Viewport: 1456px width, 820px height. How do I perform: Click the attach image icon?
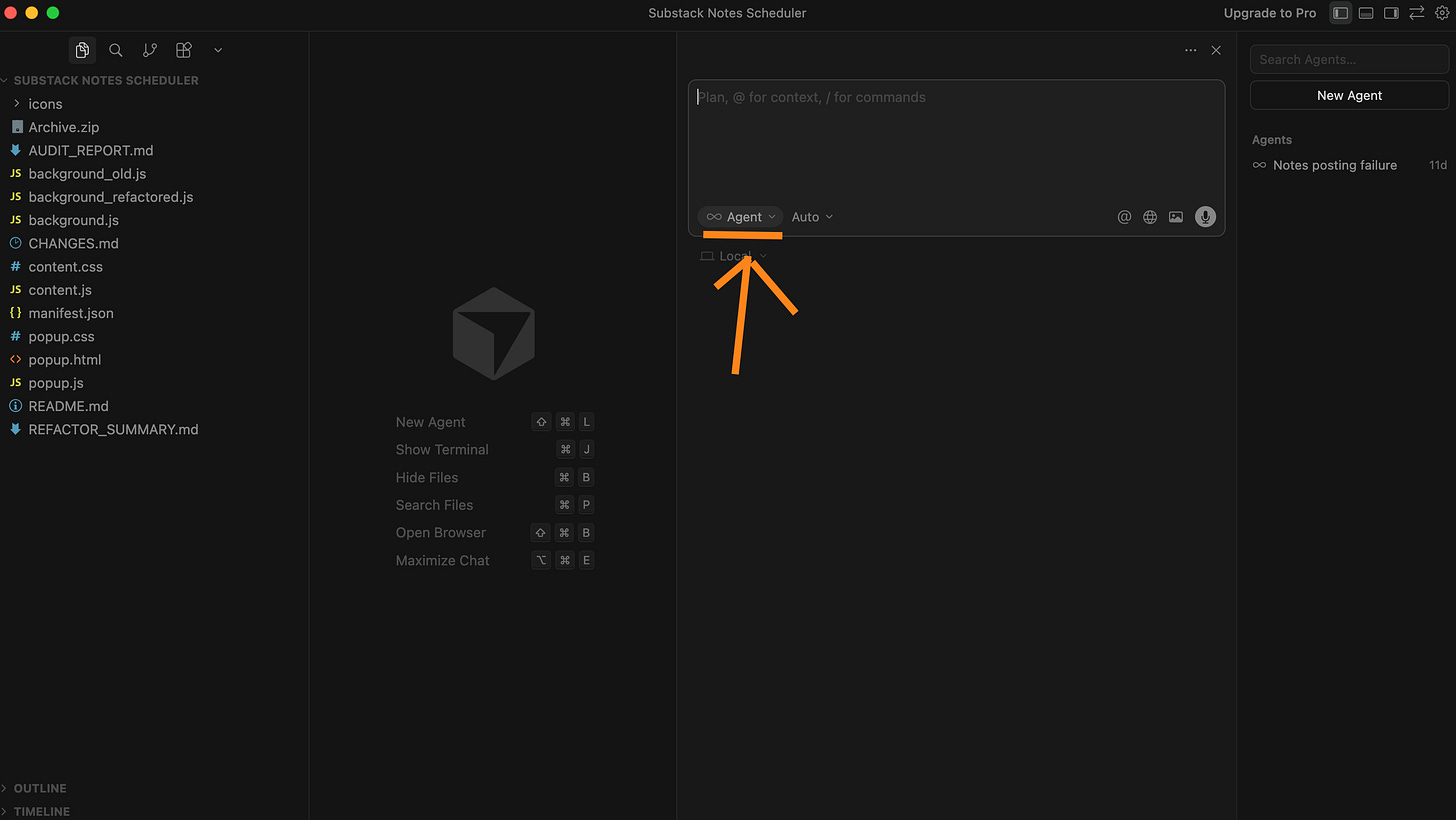pyautogui.click(x=1176, y=217)
